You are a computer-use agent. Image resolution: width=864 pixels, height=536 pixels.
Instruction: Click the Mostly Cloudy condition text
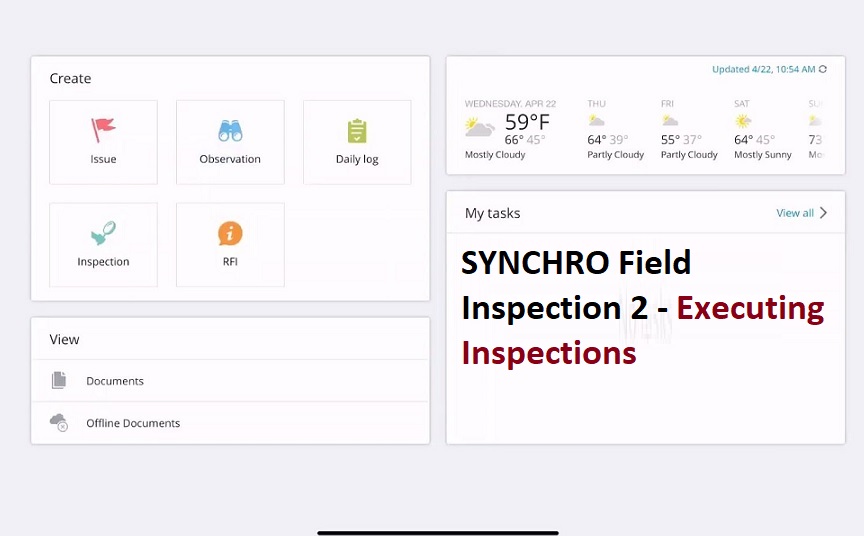tap(495, 155)
